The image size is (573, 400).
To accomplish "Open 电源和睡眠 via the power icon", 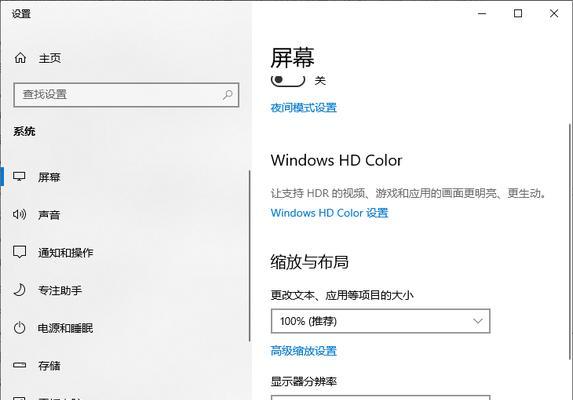I will coord(19,328).
